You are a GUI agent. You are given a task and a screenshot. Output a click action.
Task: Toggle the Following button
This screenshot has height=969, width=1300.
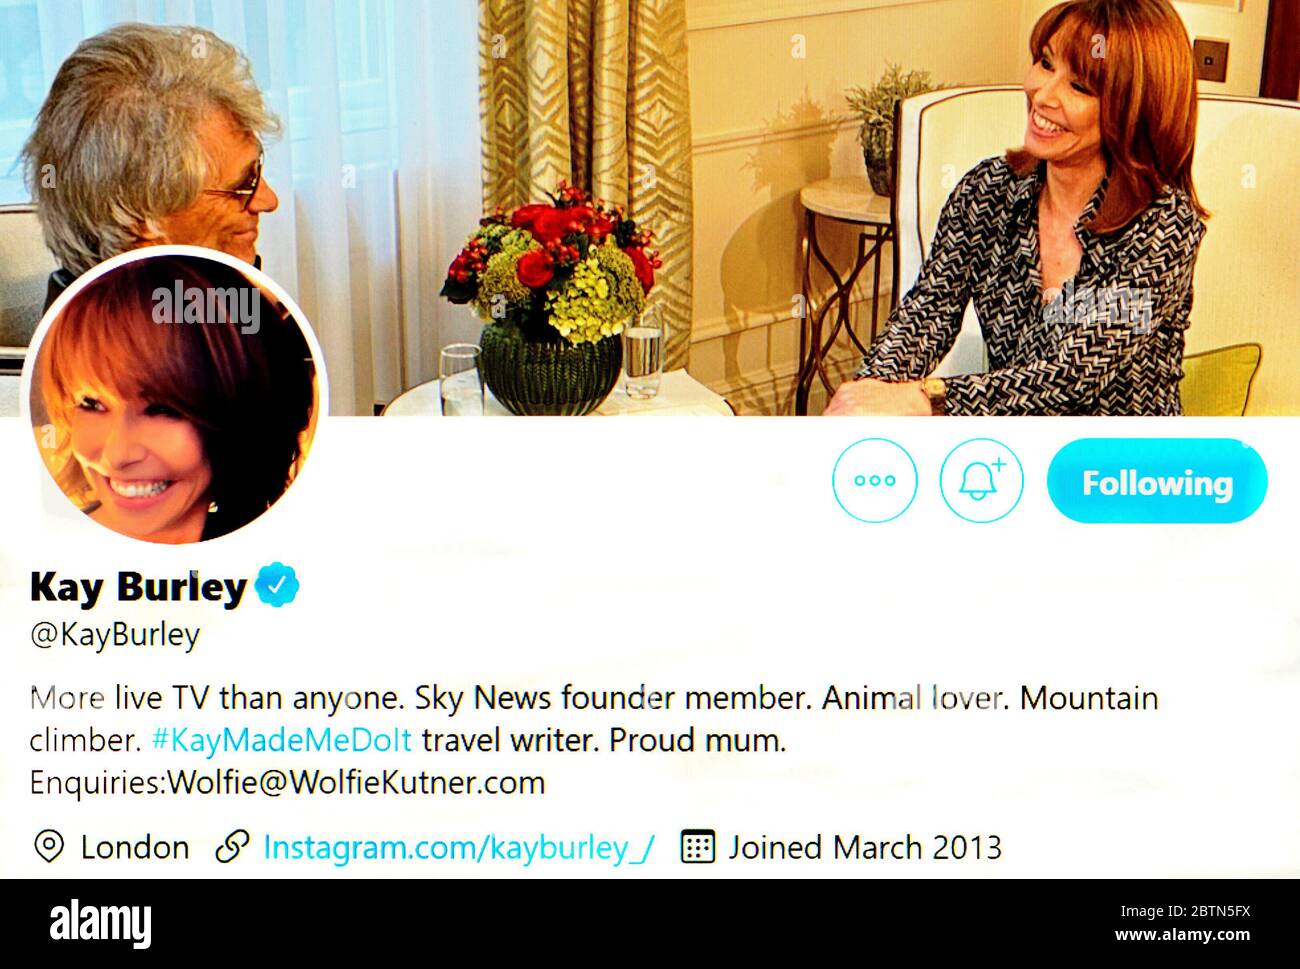(x=1157, y=481)
